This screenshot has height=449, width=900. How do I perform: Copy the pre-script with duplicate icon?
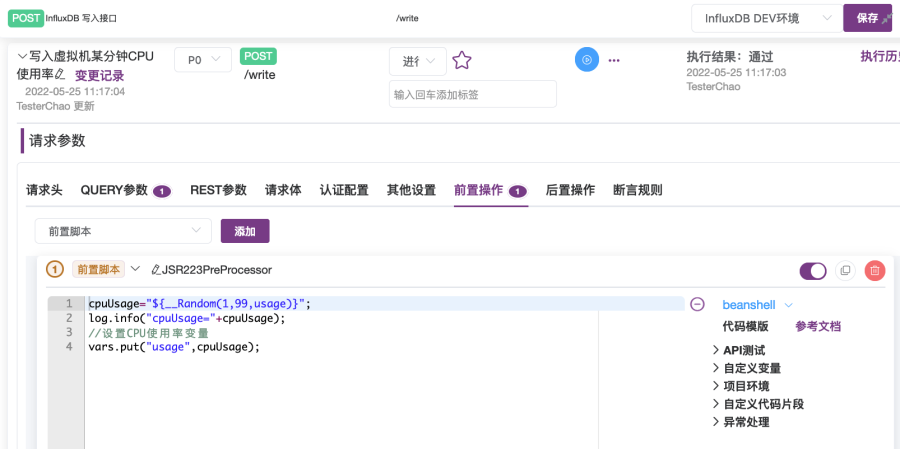pyautogui.click(x=845, y=270)
